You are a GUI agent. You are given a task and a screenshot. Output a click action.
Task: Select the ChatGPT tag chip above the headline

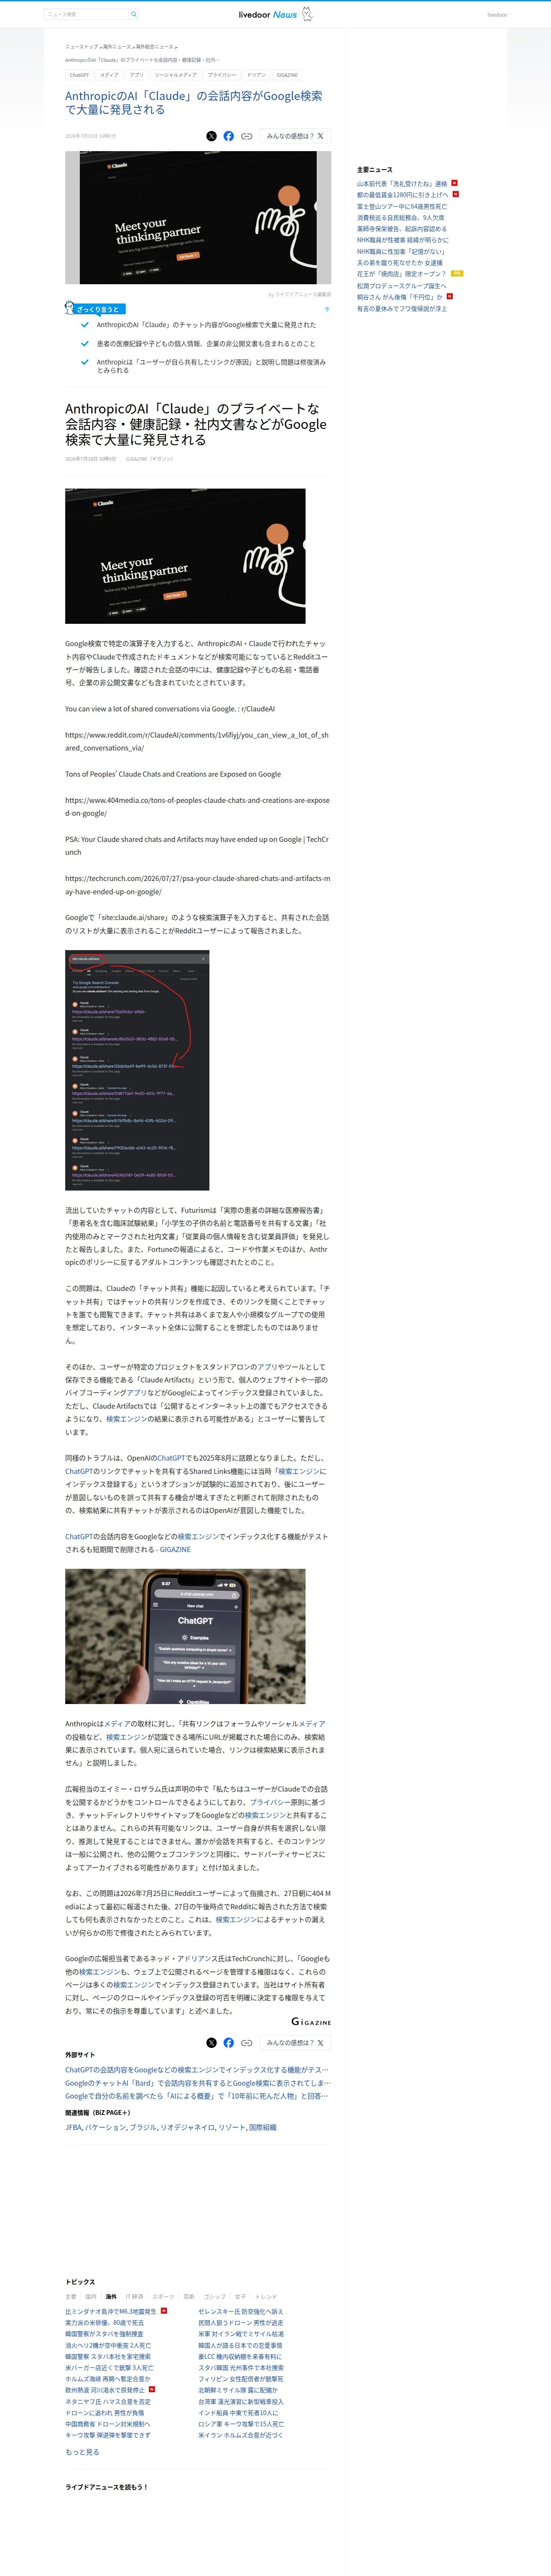[79, 75]
